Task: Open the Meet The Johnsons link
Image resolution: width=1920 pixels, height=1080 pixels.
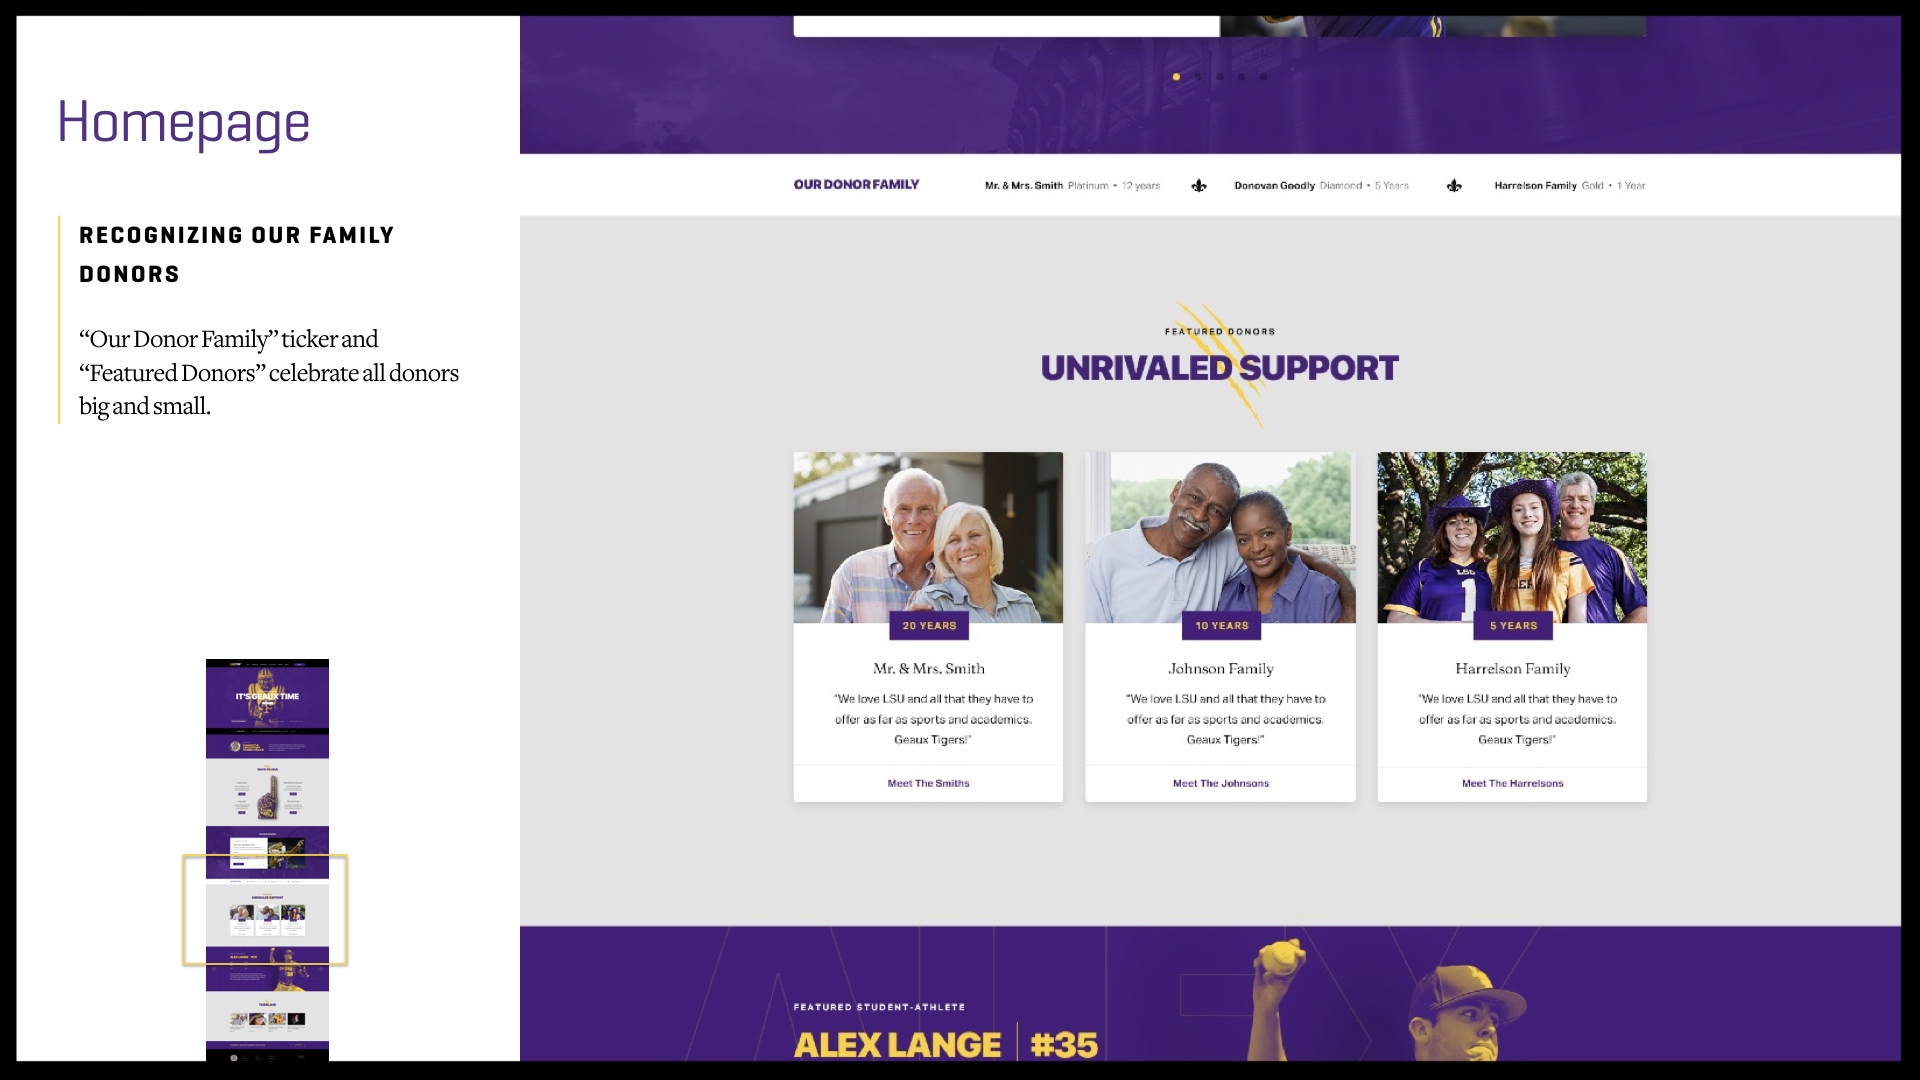Action: tap(1221, 784)
